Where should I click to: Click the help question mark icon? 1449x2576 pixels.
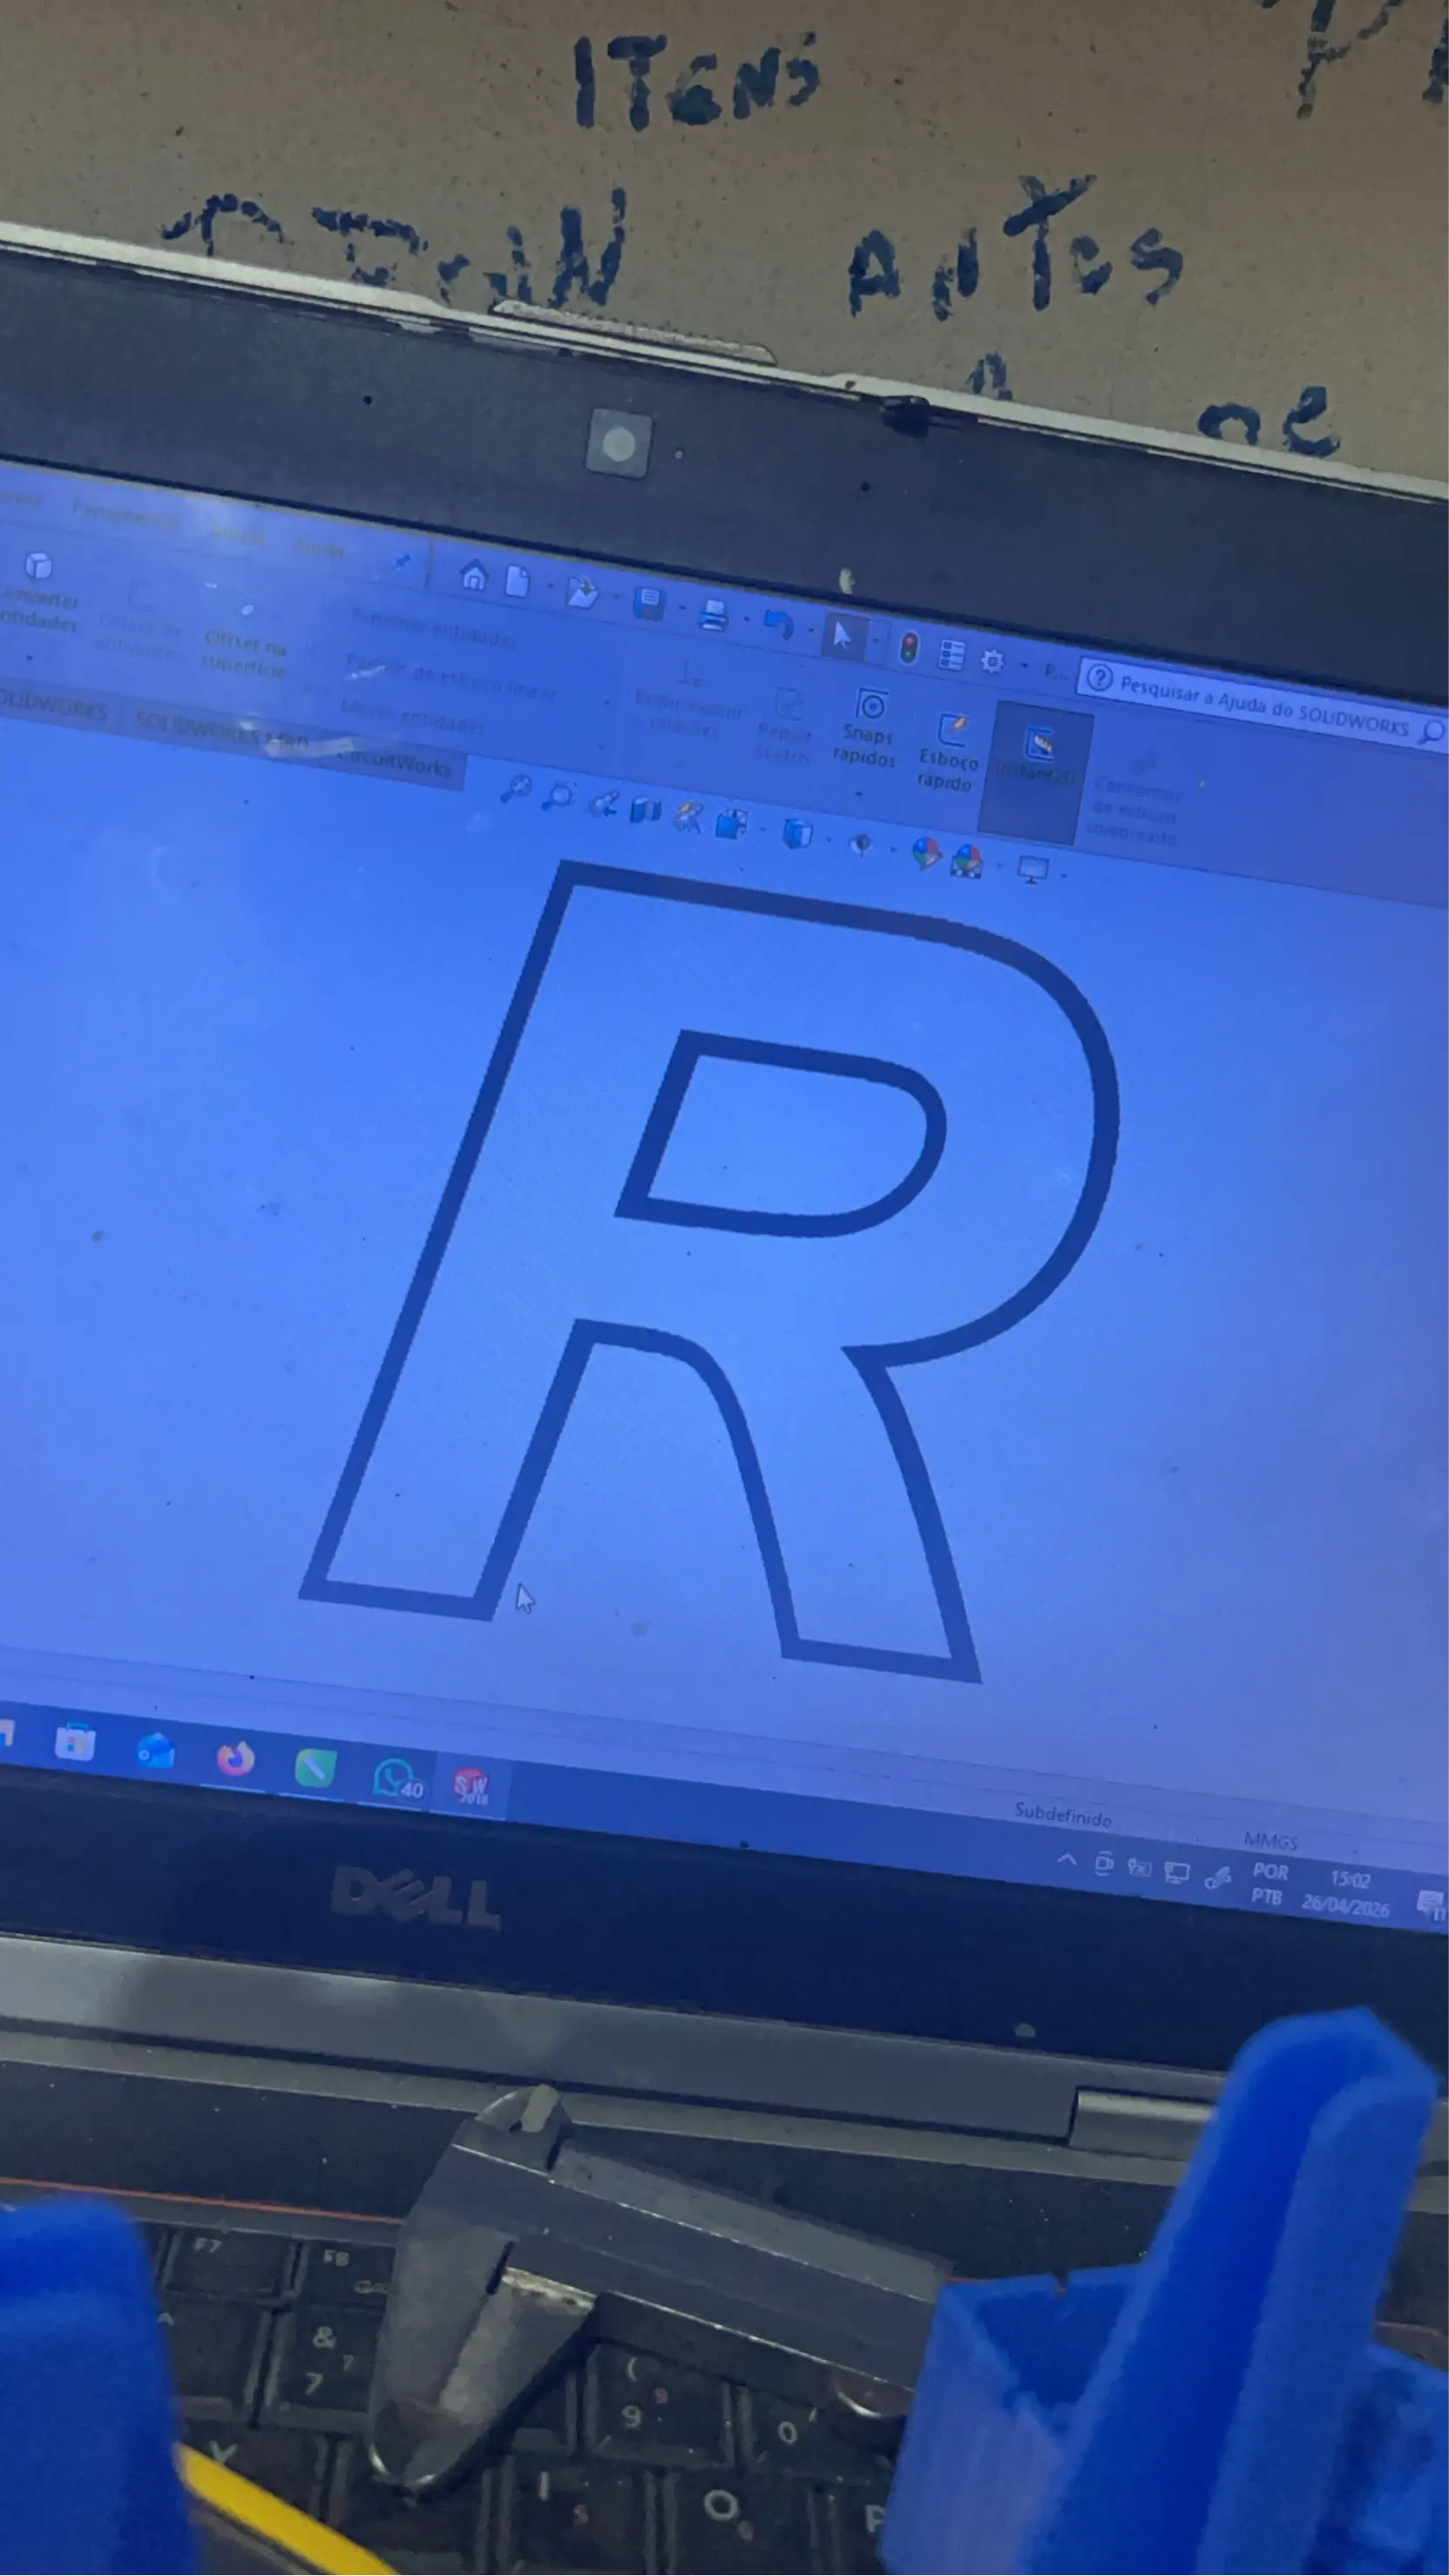(x=1098, y=679)
